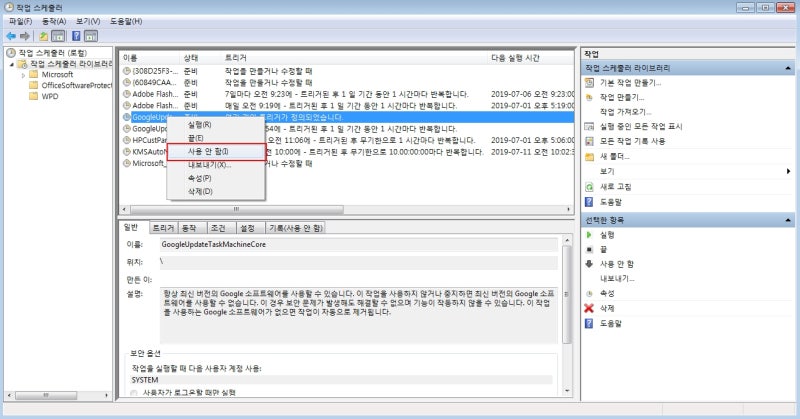Click the blue question-mark help toolbar icon
The image size is (800, 419).
76,36
